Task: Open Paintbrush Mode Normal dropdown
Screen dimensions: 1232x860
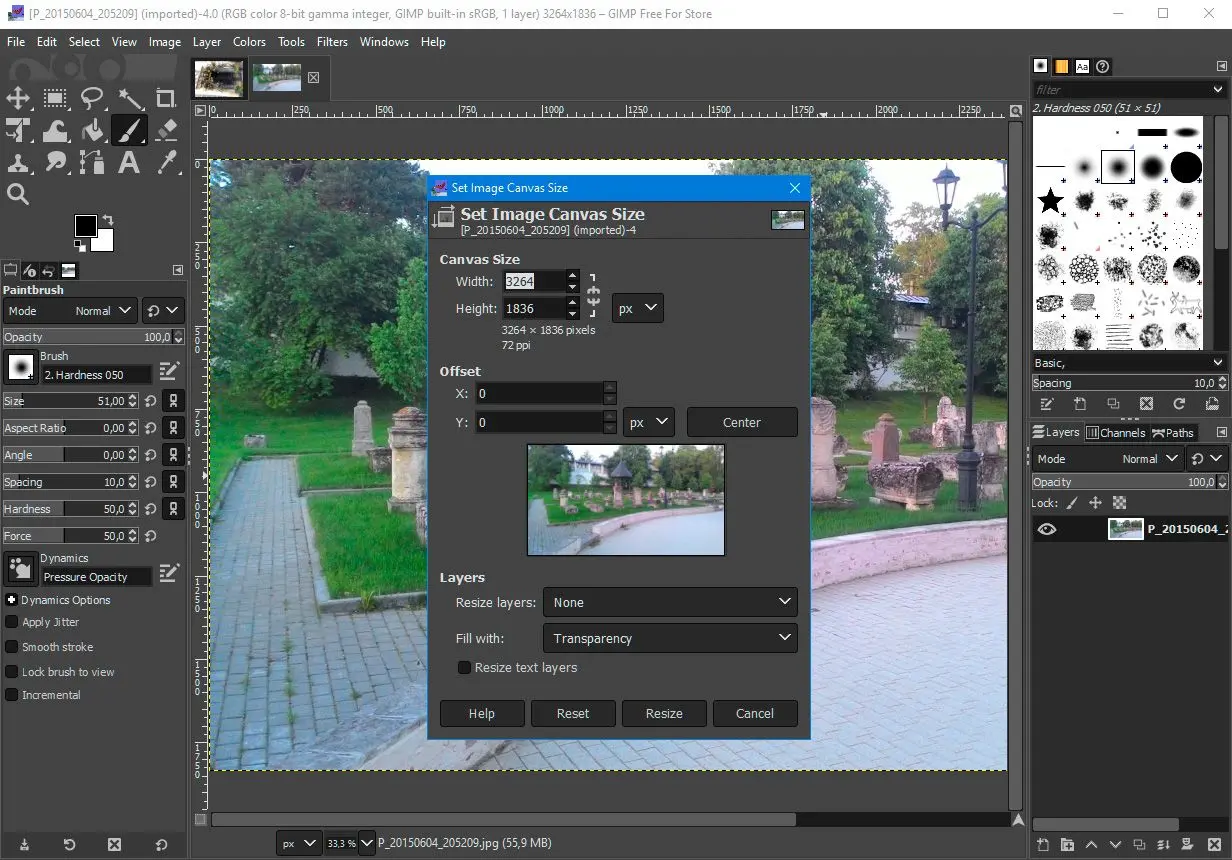Action: tap(70, 311)
